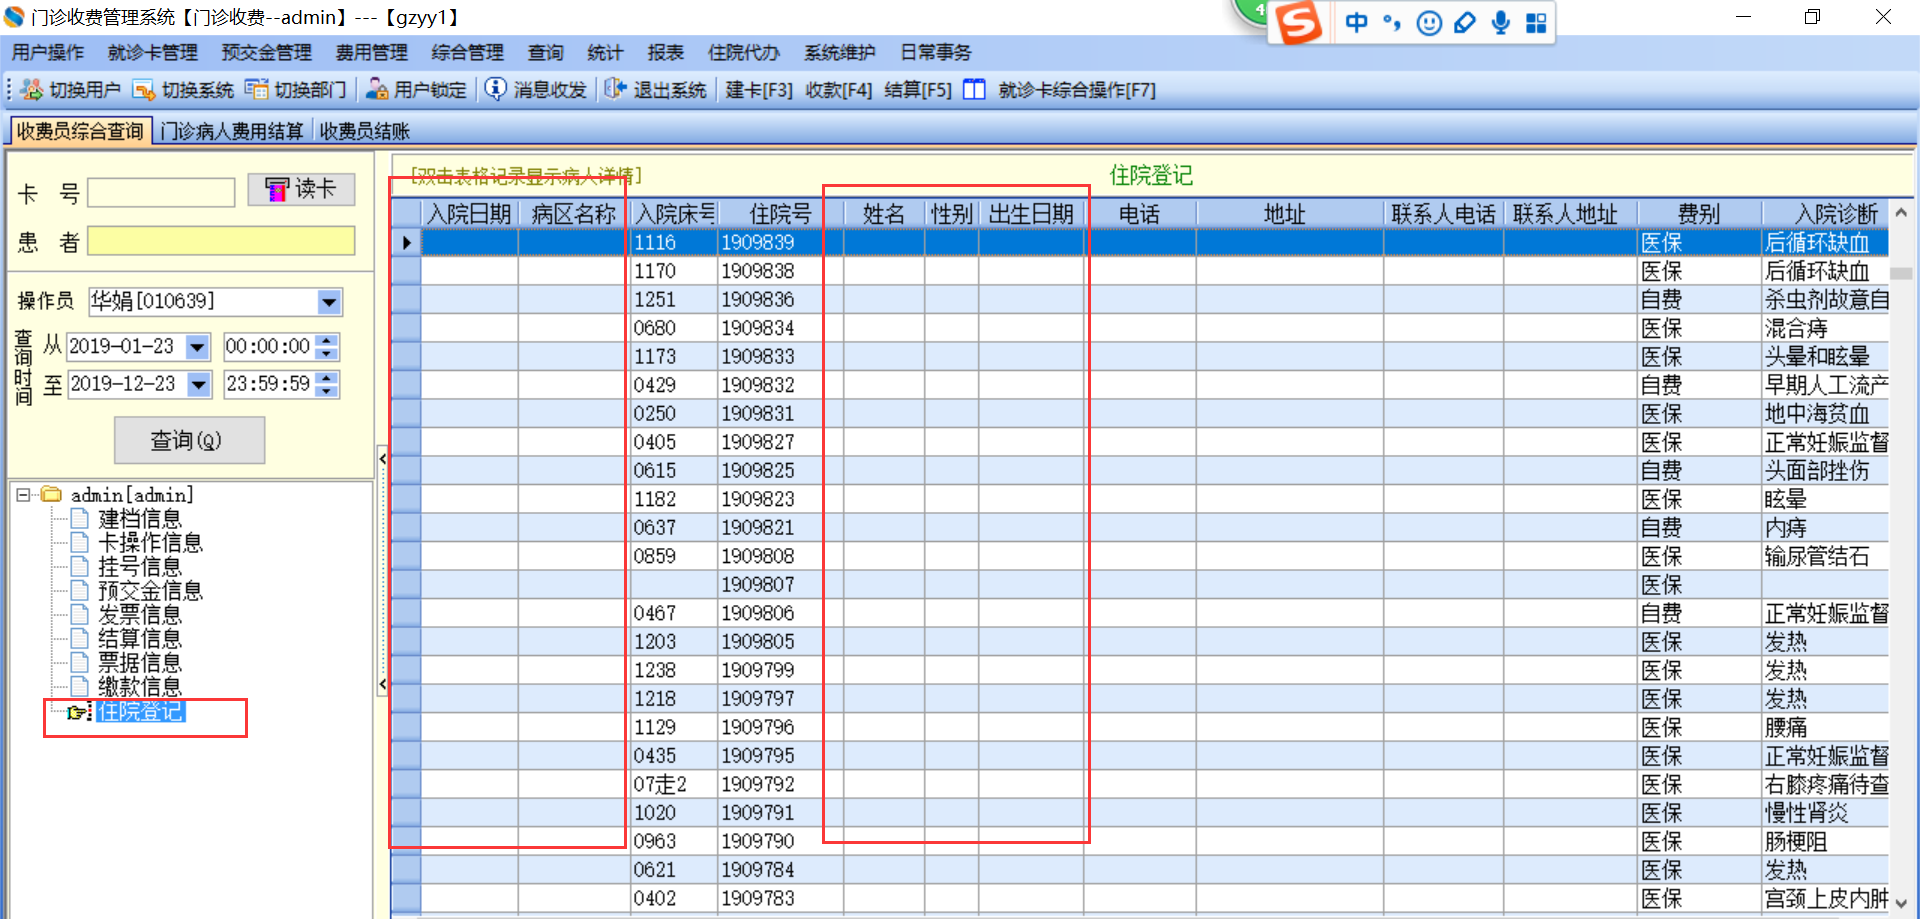This screenshot has width=1920, height=919.
Task: Click the 用户锁定 user lock icon
Action: click(x=377, y=90)
